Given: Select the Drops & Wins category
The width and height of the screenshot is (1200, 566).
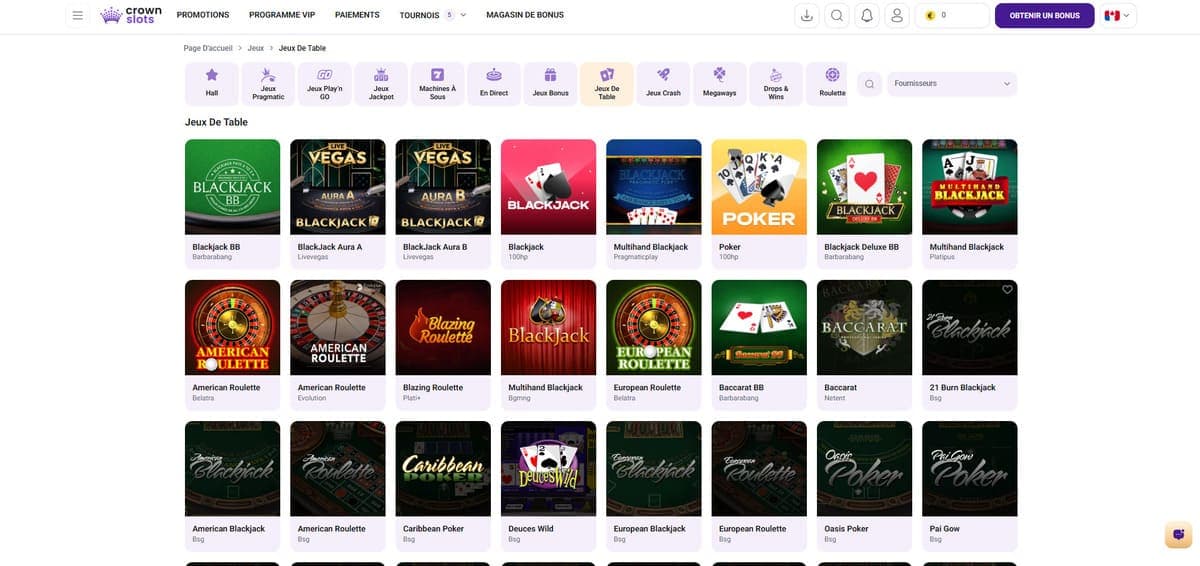Looking at the screenshot, I should click(x=776, y=84).
